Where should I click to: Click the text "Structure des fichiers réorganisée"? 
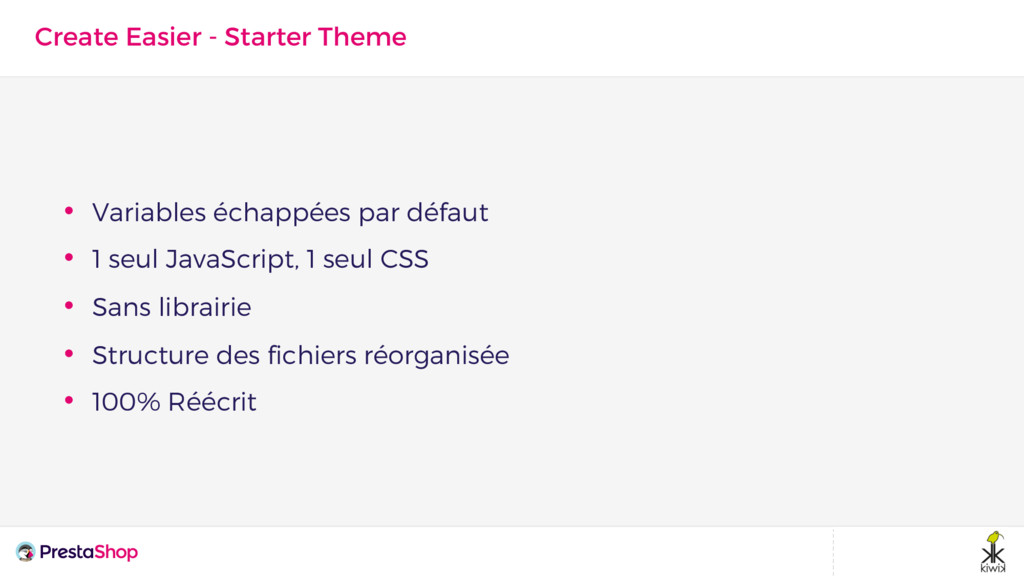(300, 355)
